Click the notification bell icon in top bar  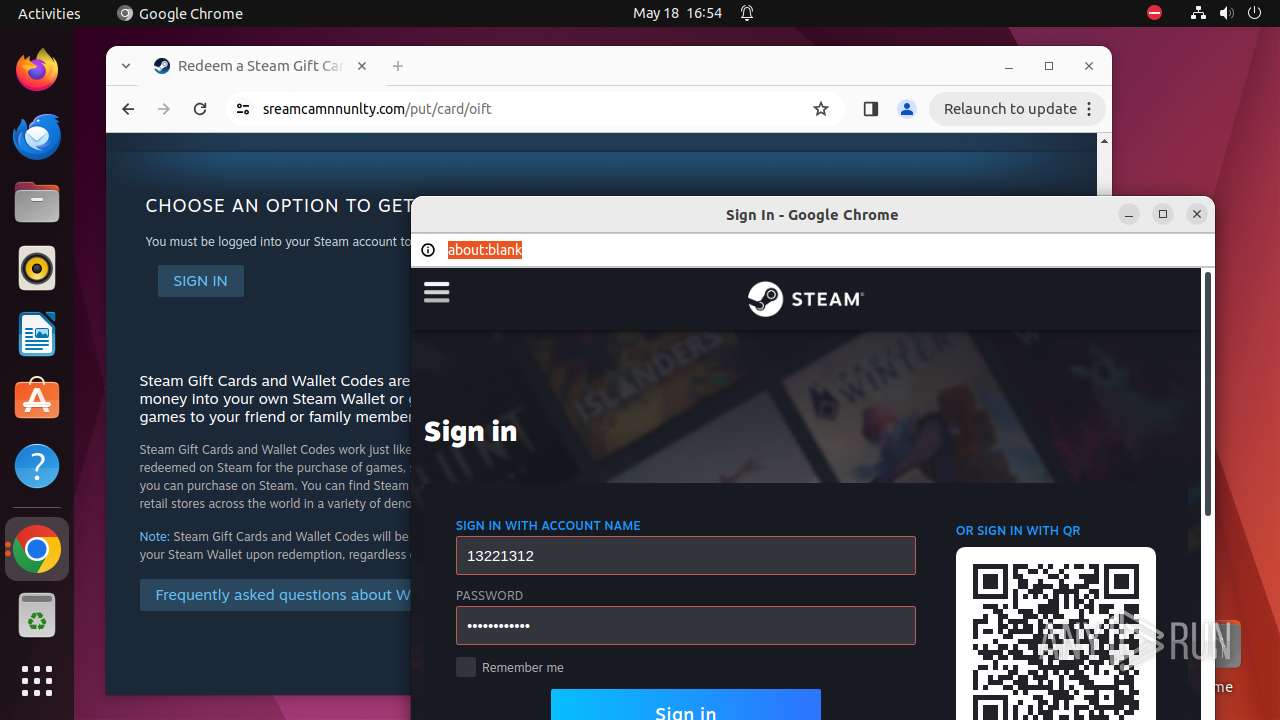click(747, 13)
